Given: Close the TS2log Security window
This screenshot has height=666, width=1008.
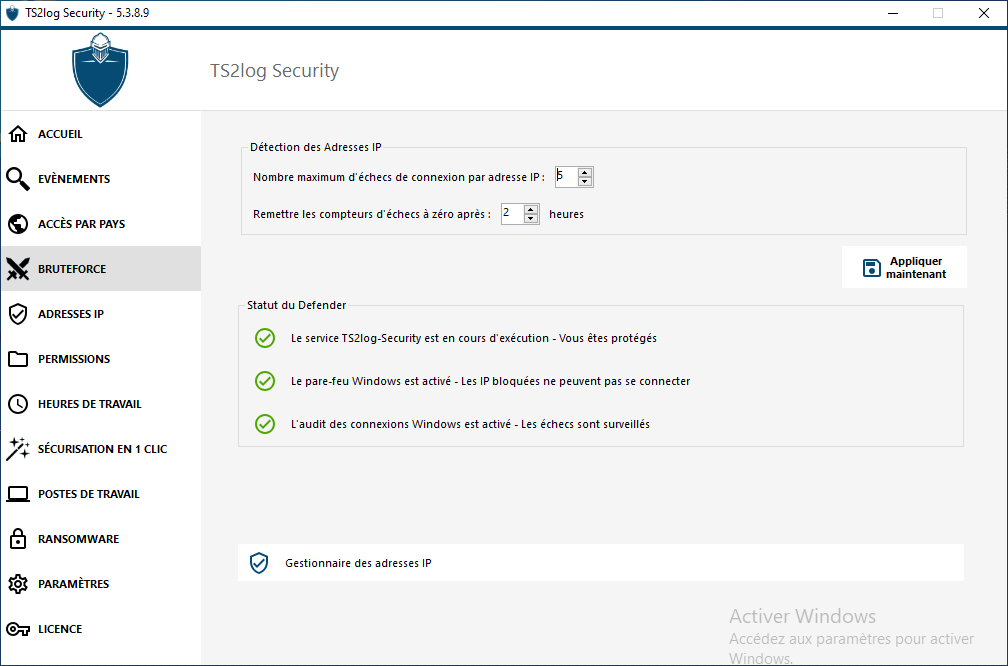Looking at the screenshot, I should pyautogui.click(x=984, y=13).
